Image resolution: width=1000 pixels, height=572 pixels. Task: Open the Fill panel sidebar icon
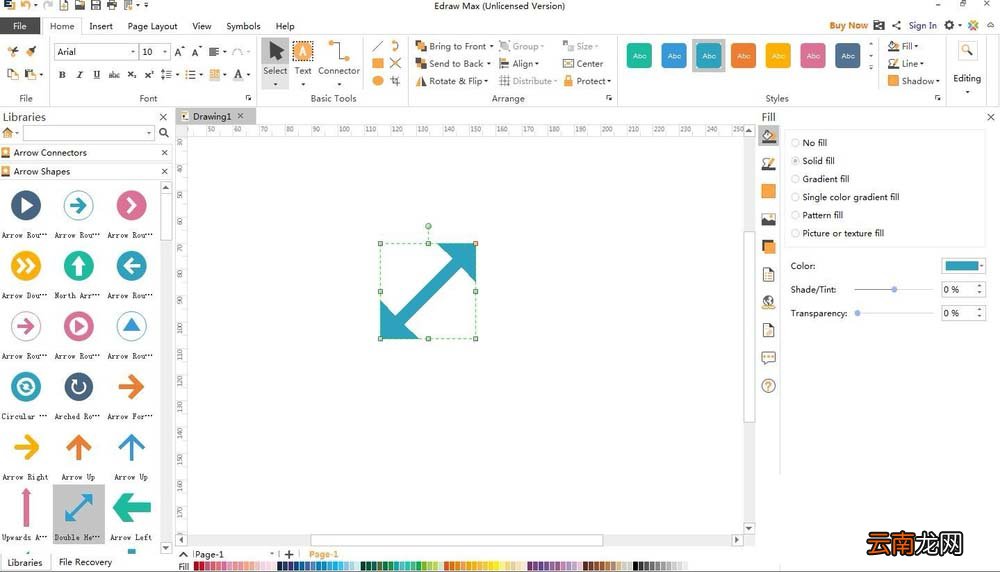click(x=768, y=136)
